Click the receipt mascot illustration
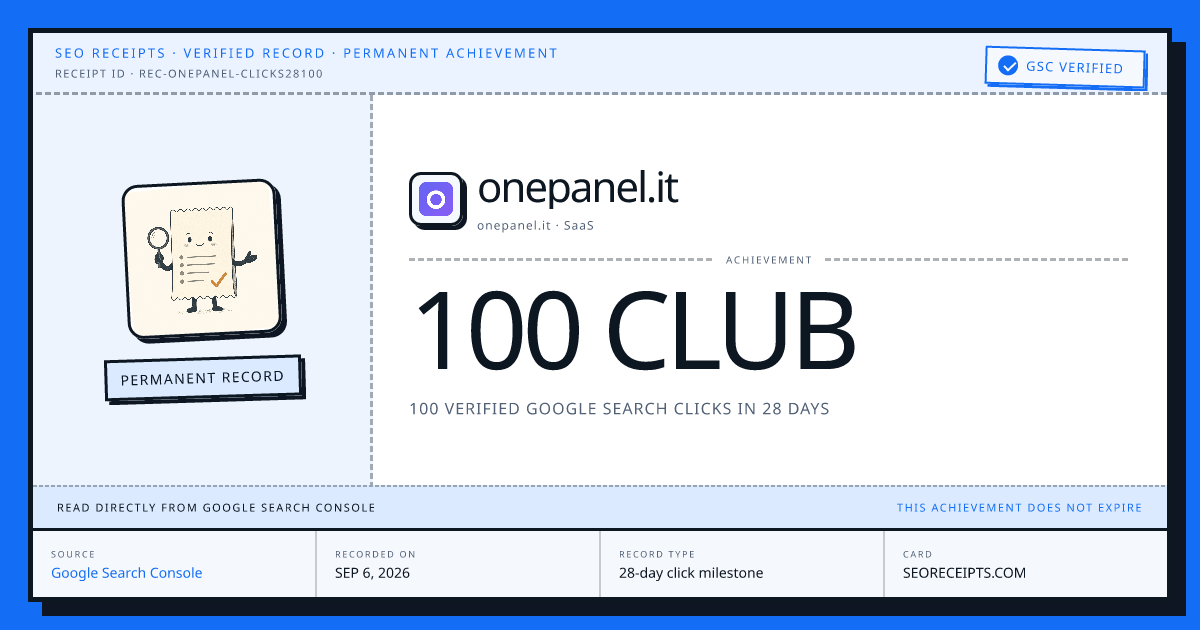The height and width of the screenshot is (630, 1200). click(199, 259)
